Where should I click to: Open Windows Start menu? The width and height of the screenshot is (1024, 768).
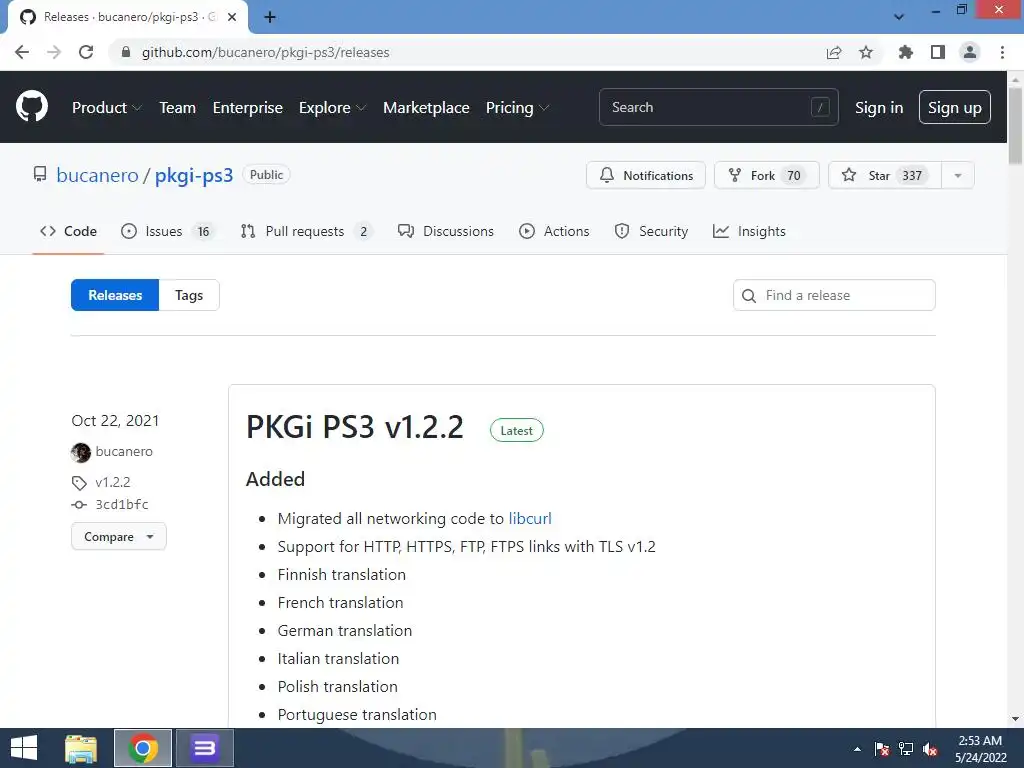[24, 748]
